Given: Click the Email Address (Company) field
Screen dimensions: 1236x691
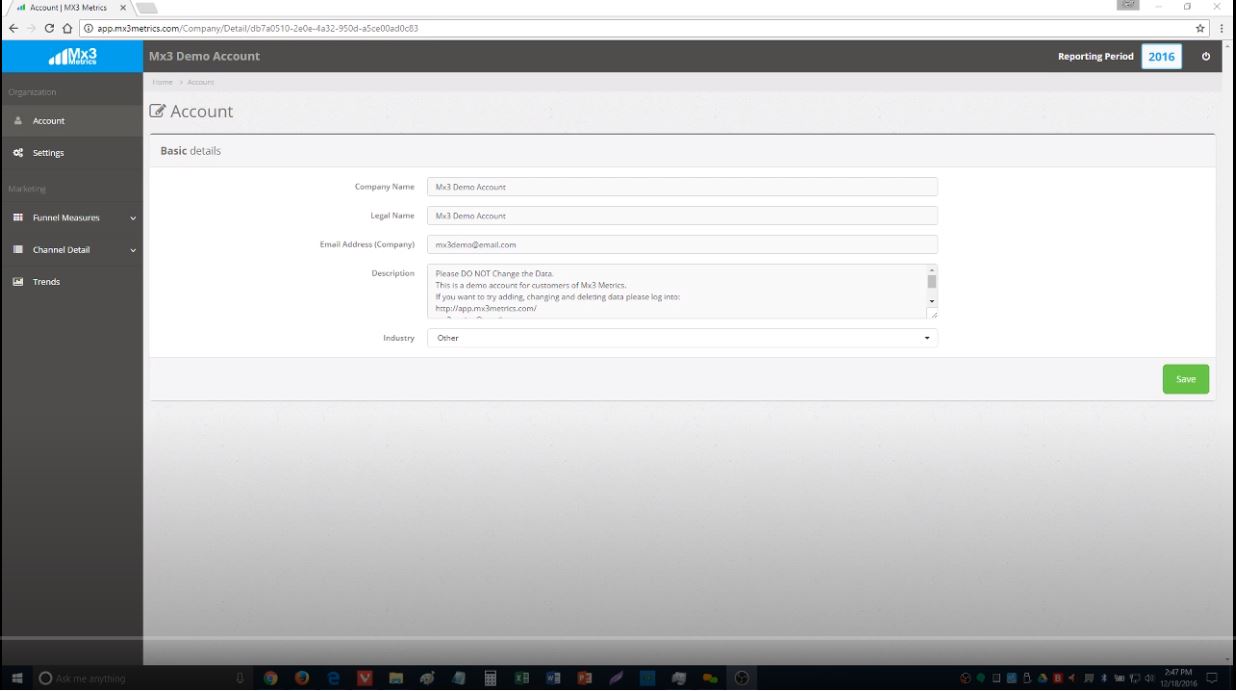Looking at the screenshot, I should tap(682, 244).
